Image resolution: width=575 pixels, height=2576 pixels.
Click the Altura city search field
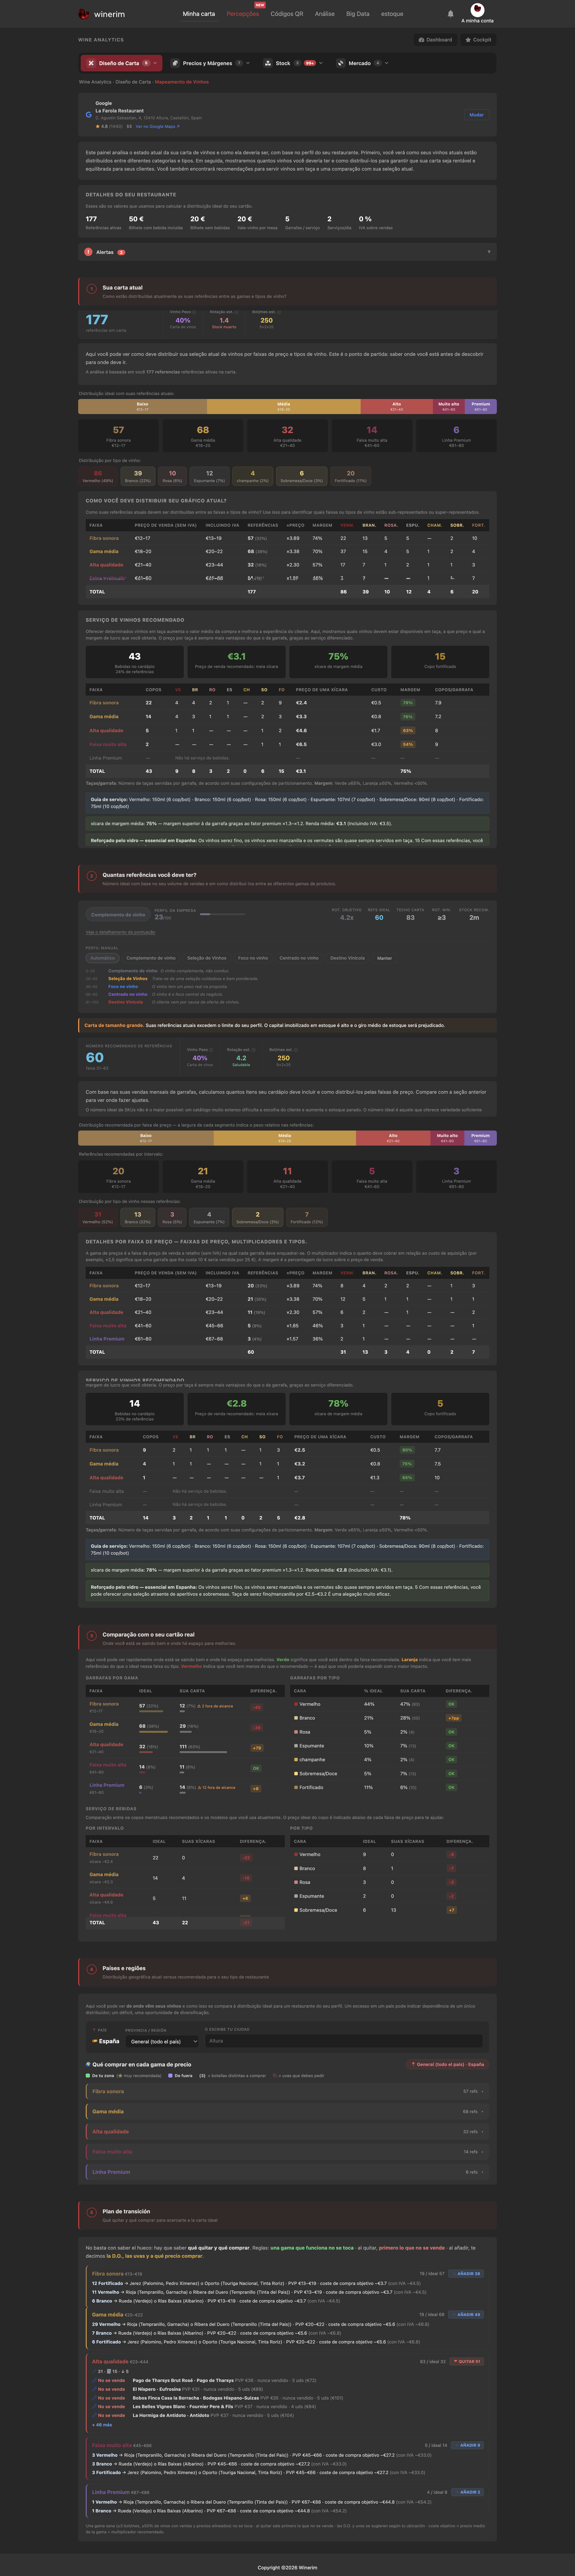click(343, 2041)
